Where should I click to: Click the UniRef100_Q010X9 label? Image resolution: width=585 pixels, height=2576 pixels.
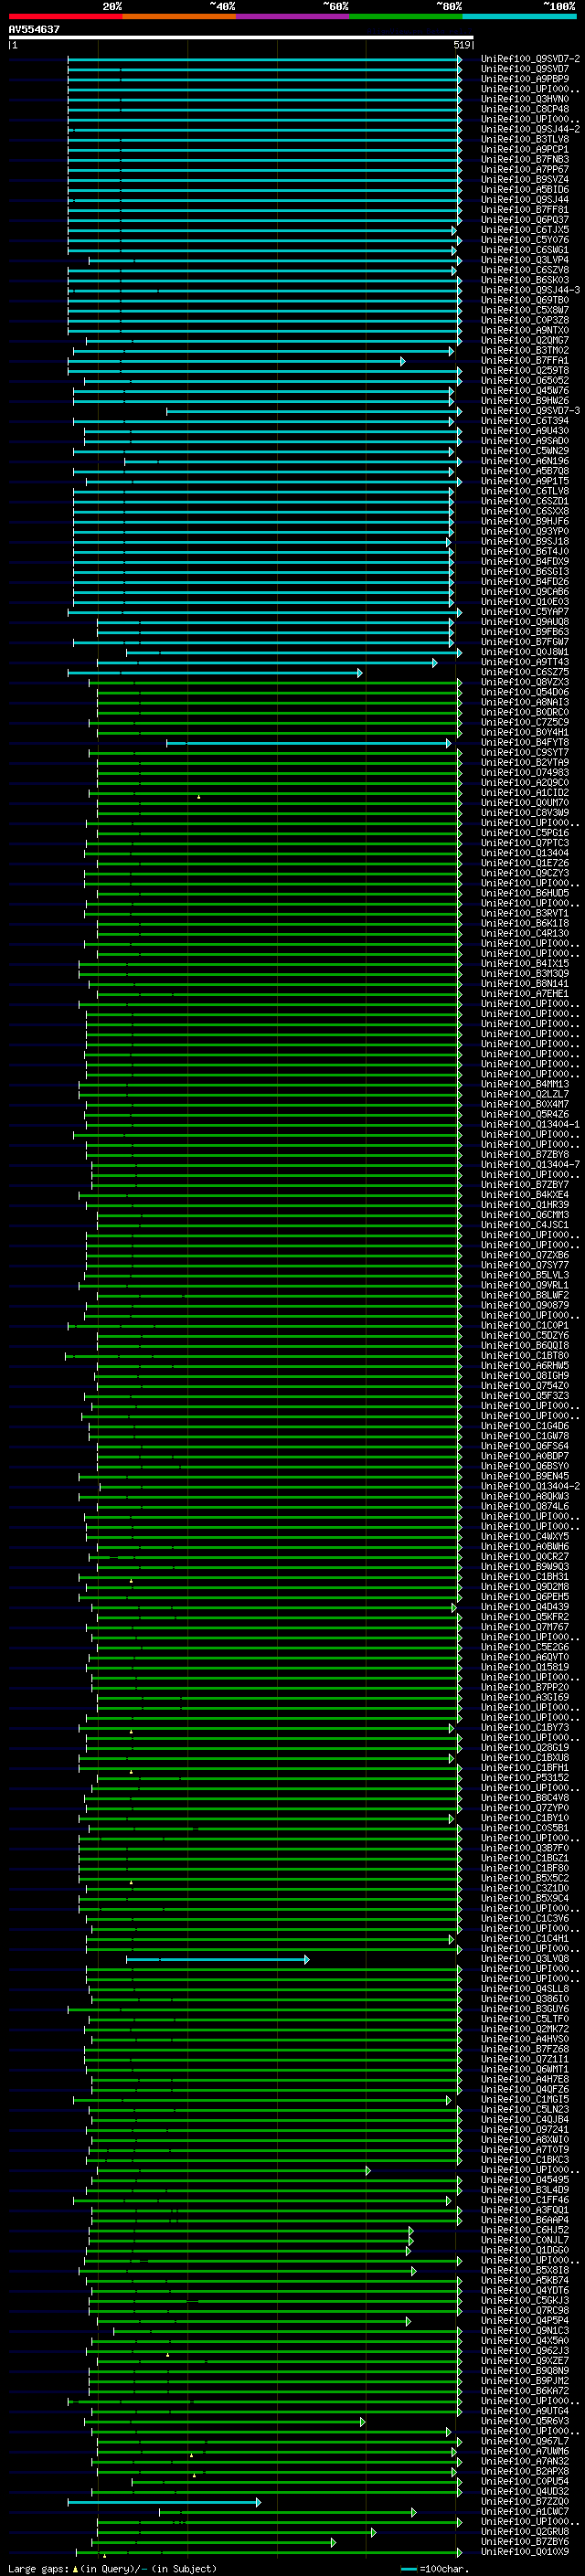coord(525,2552)
